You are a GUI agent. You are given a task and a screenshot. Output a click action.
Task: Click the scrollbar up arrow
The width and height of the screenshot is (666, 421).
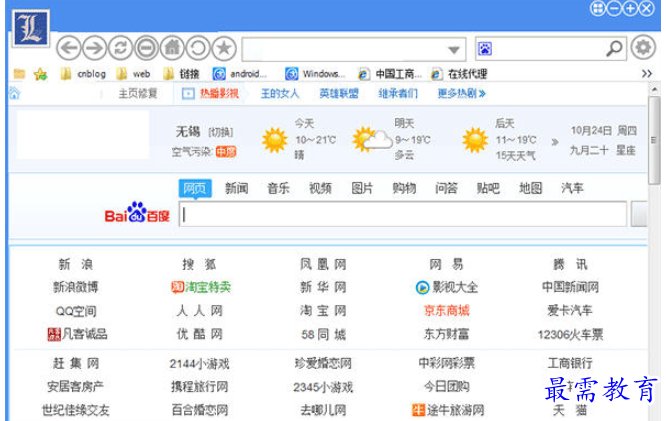pos(654,90)
